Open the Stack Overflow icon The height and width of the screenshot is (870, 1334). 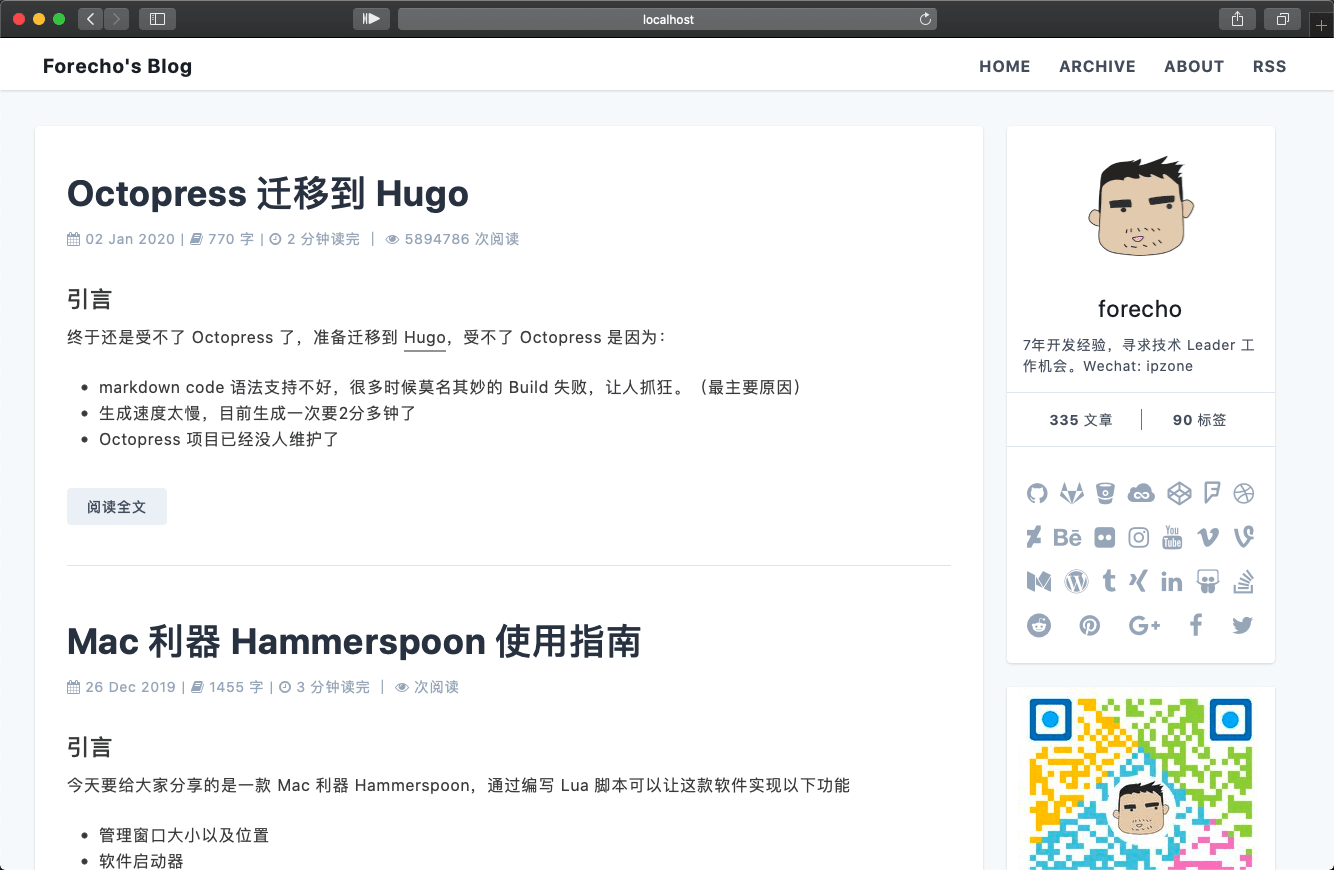pos(1243,581)
